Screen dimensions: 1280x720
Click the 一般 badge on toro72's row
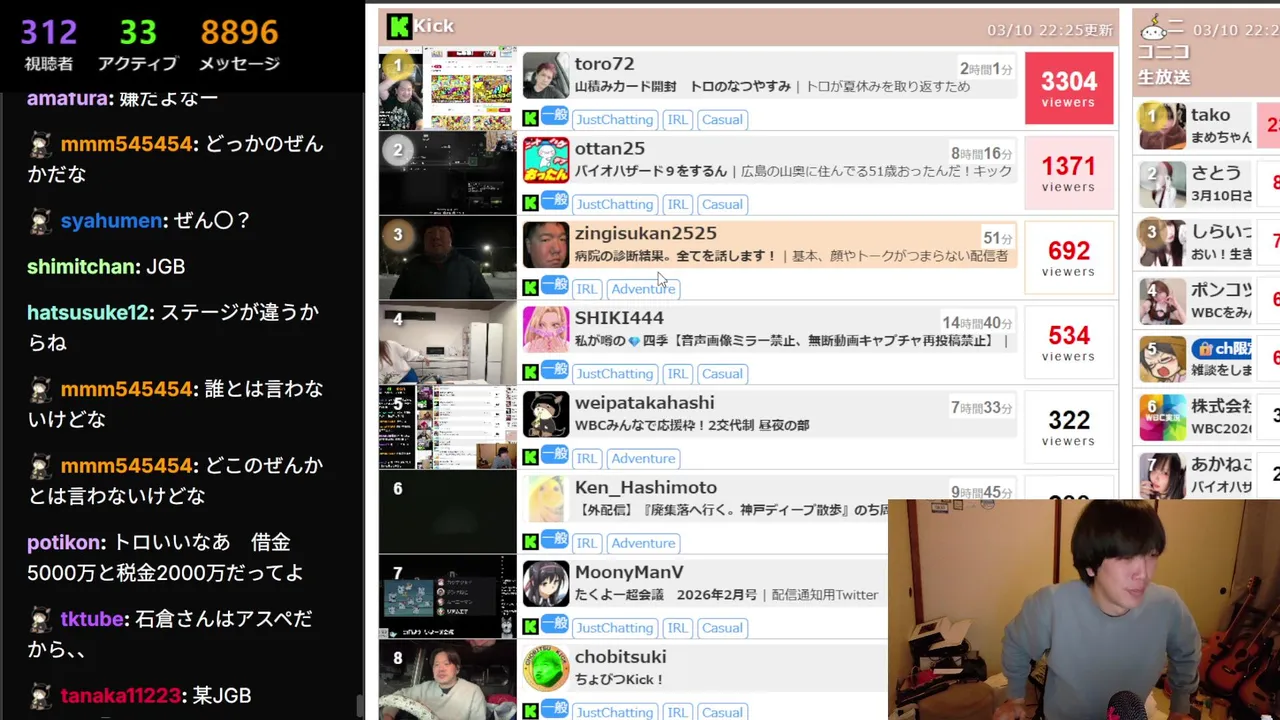pos(555,116)
